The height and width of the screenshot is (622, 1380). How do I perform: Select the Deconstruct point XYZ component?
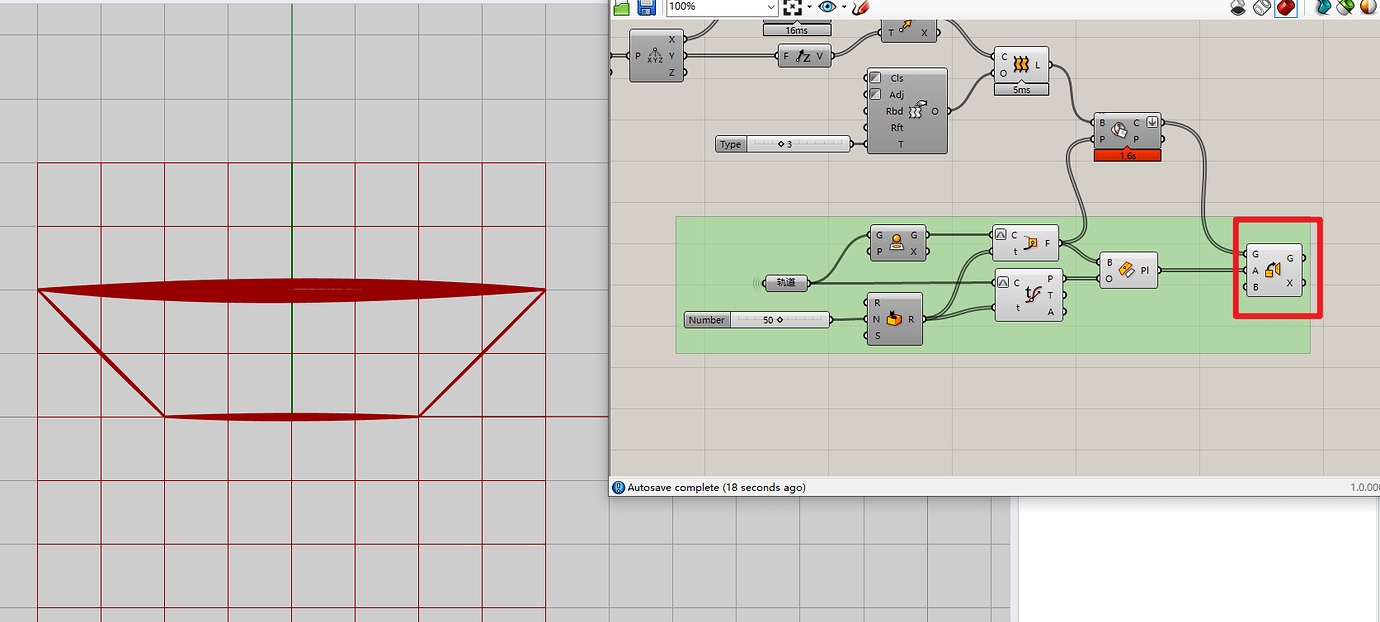click(x=655, y=55)
